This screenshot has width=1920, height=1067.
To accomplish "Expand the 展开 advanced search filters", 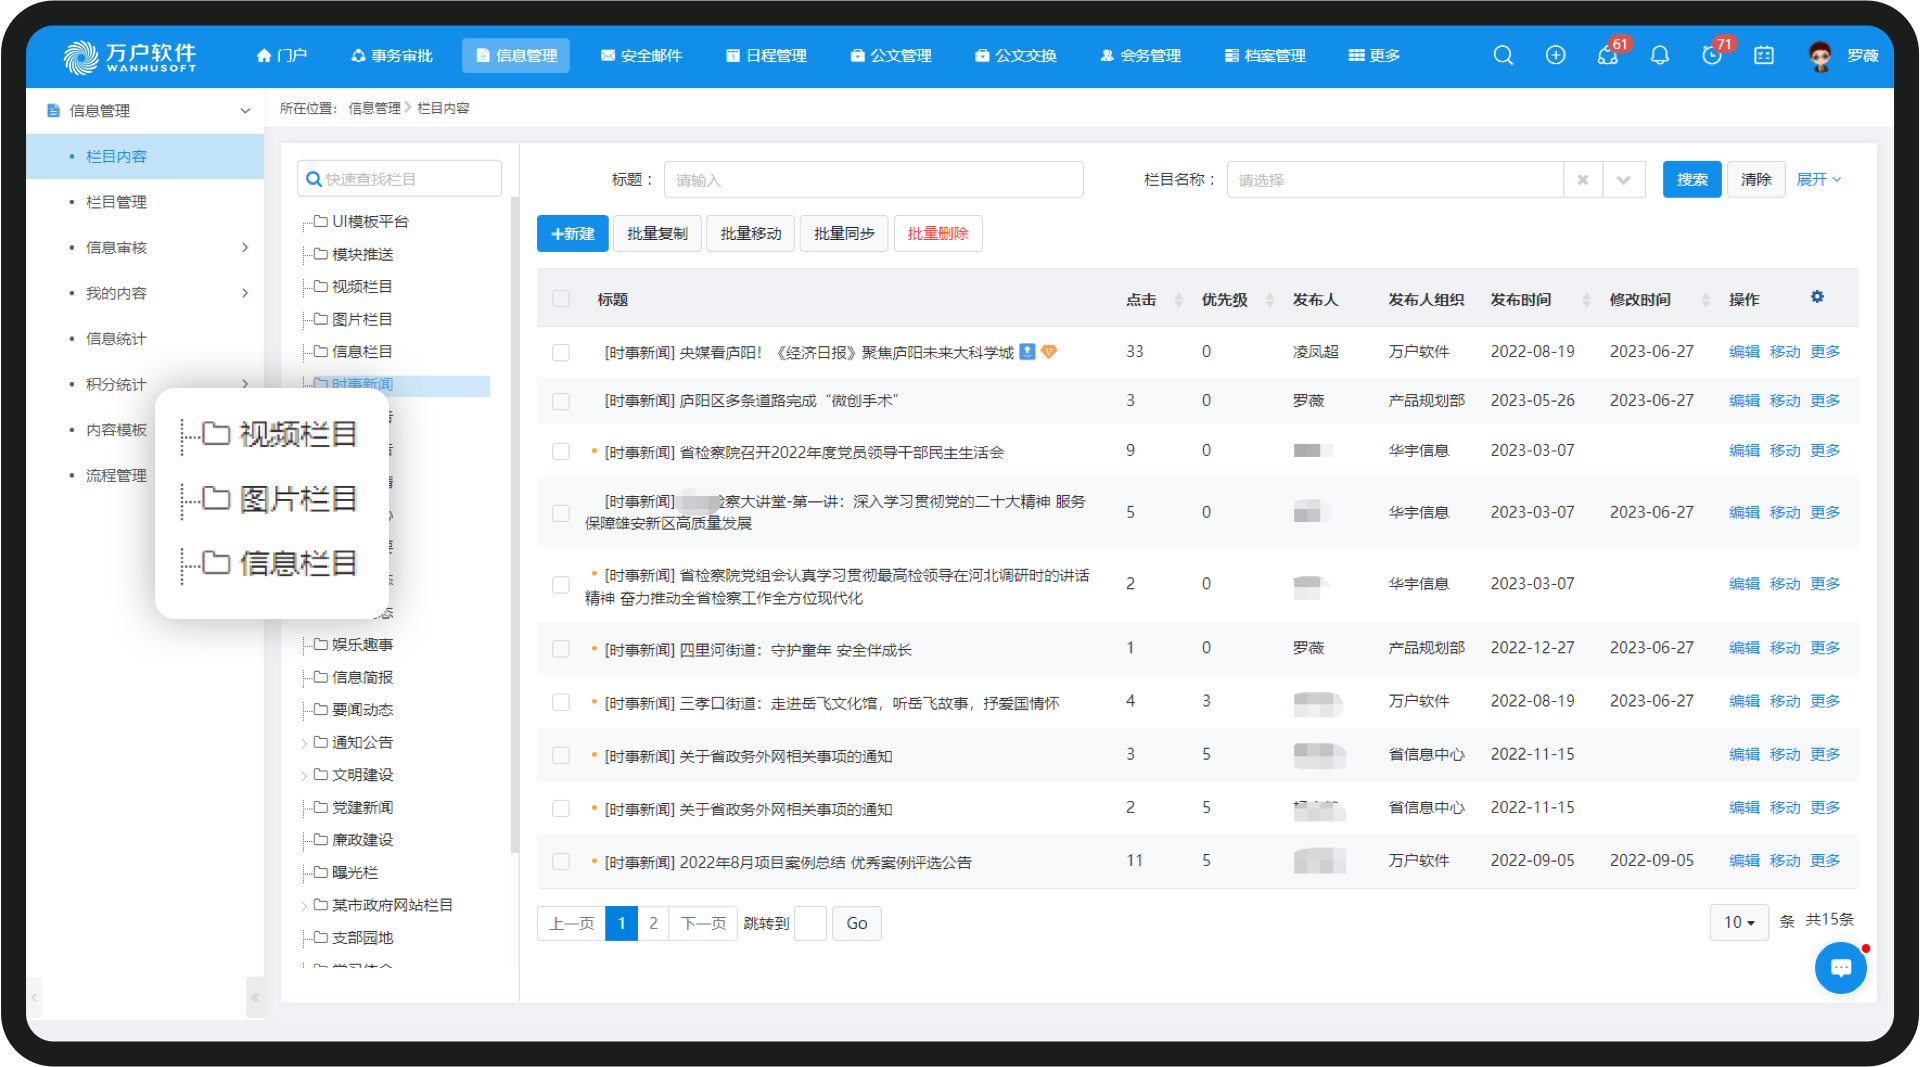I will click(x=1818, y=180).
